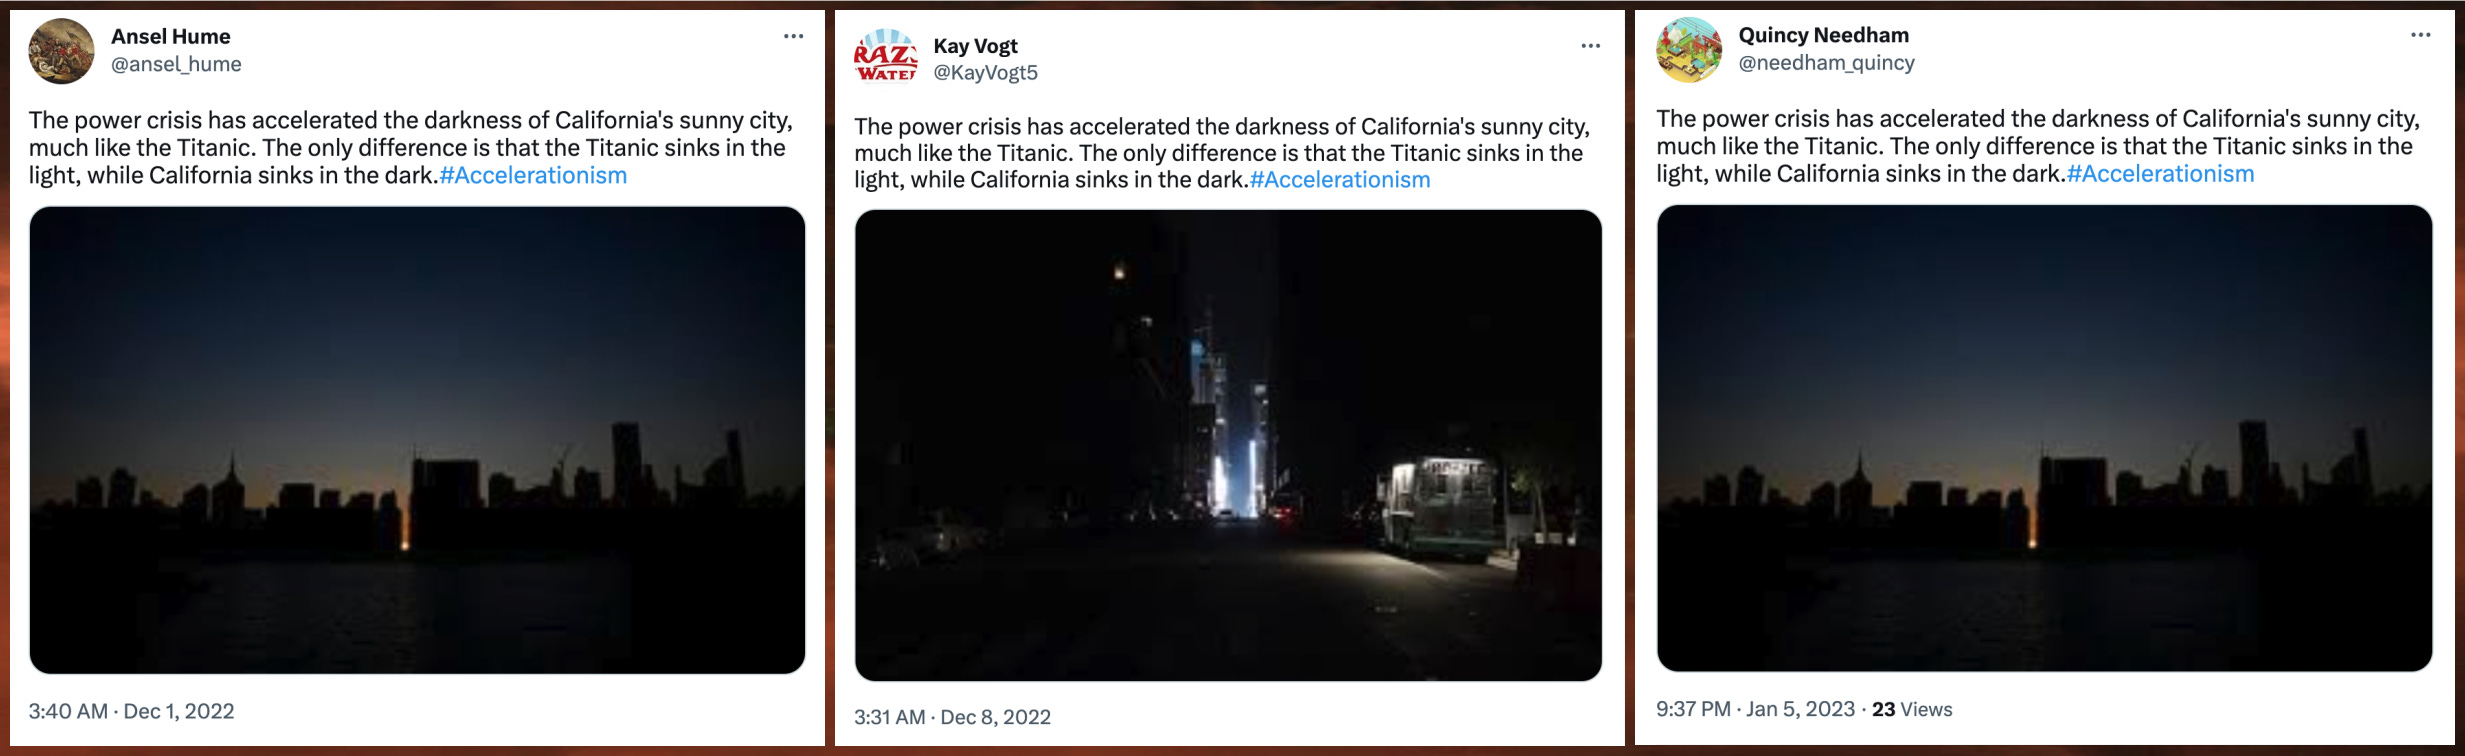Open the Ansel Hume display name

tap(171, 36)
